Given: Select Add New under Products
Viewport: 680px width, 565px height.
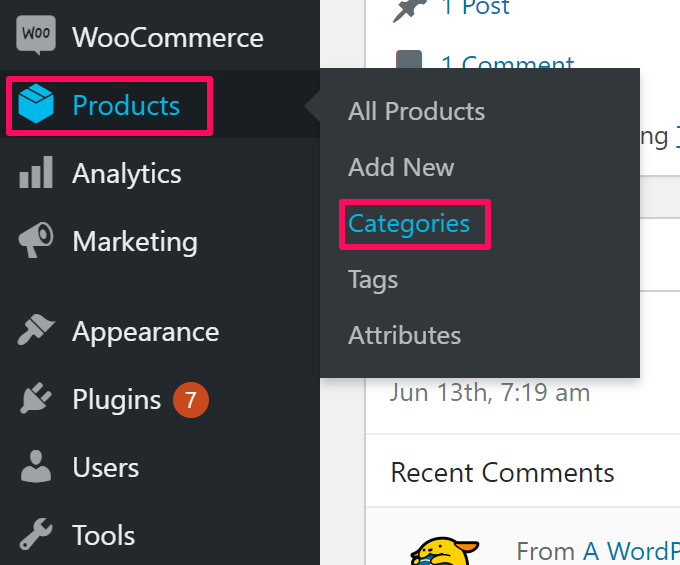Looking at the screenshot, I should [x=401, y=167].
